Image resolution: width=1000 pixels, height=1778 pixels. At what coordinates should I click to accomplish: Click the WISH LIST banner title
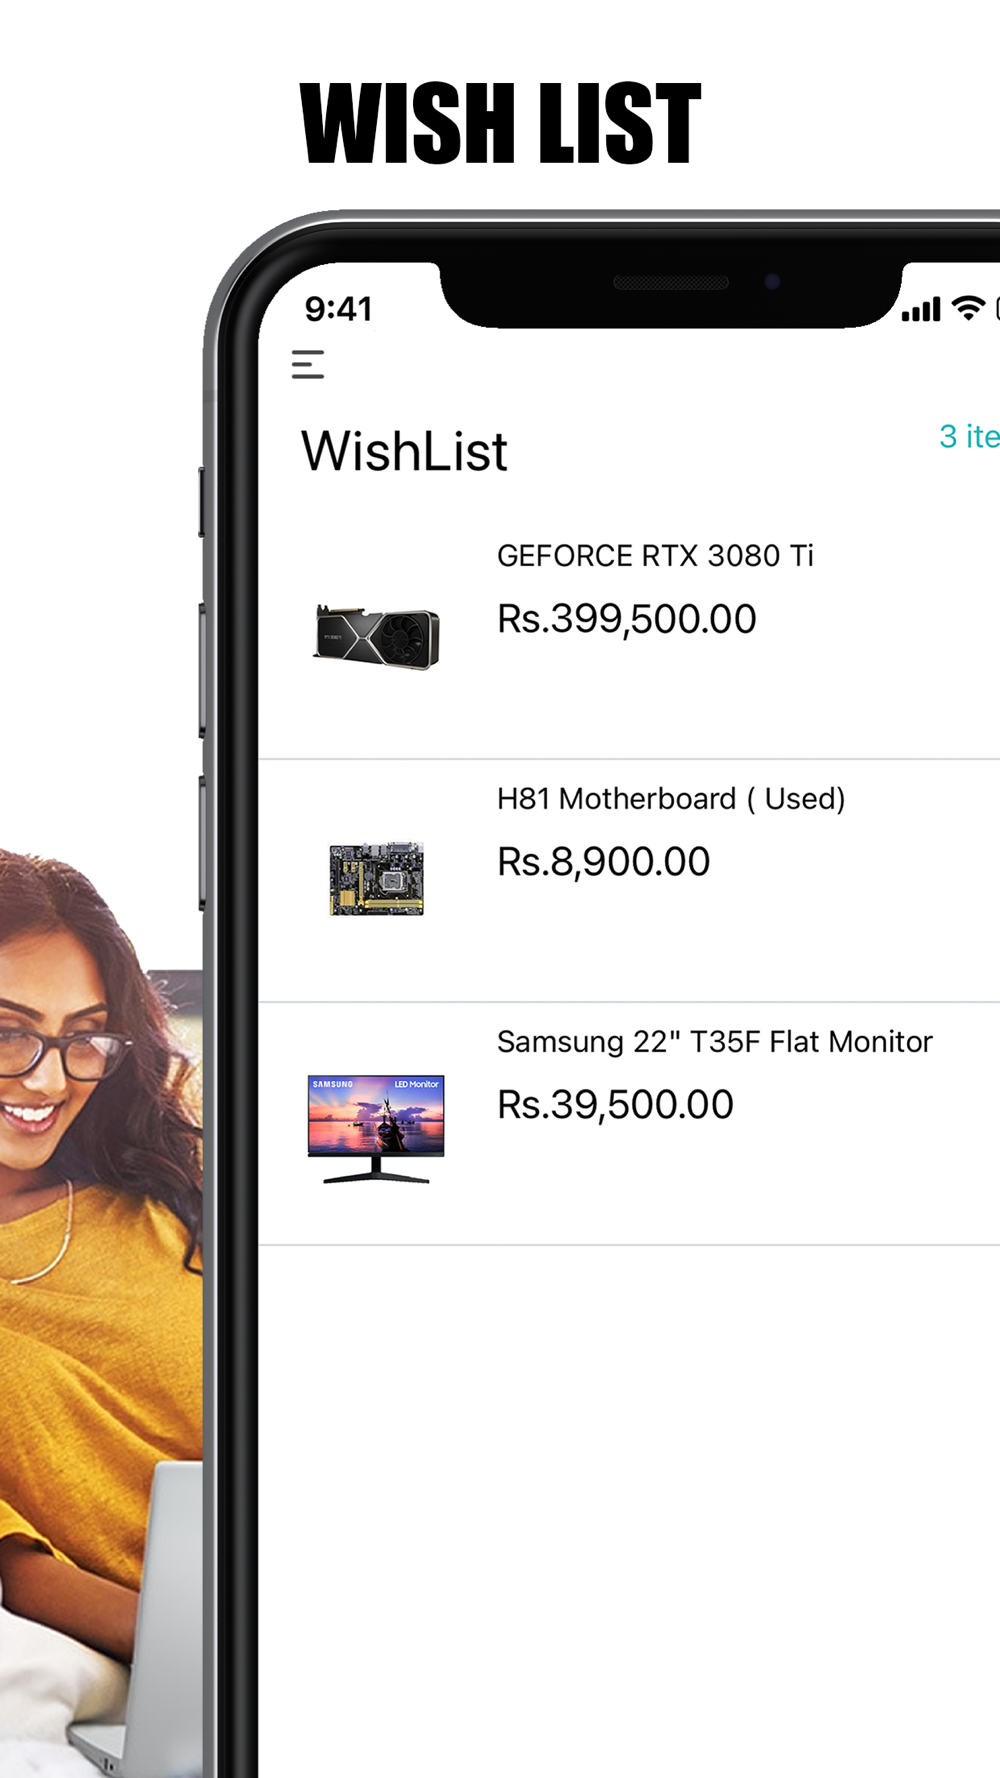click(x=500, y=123)
